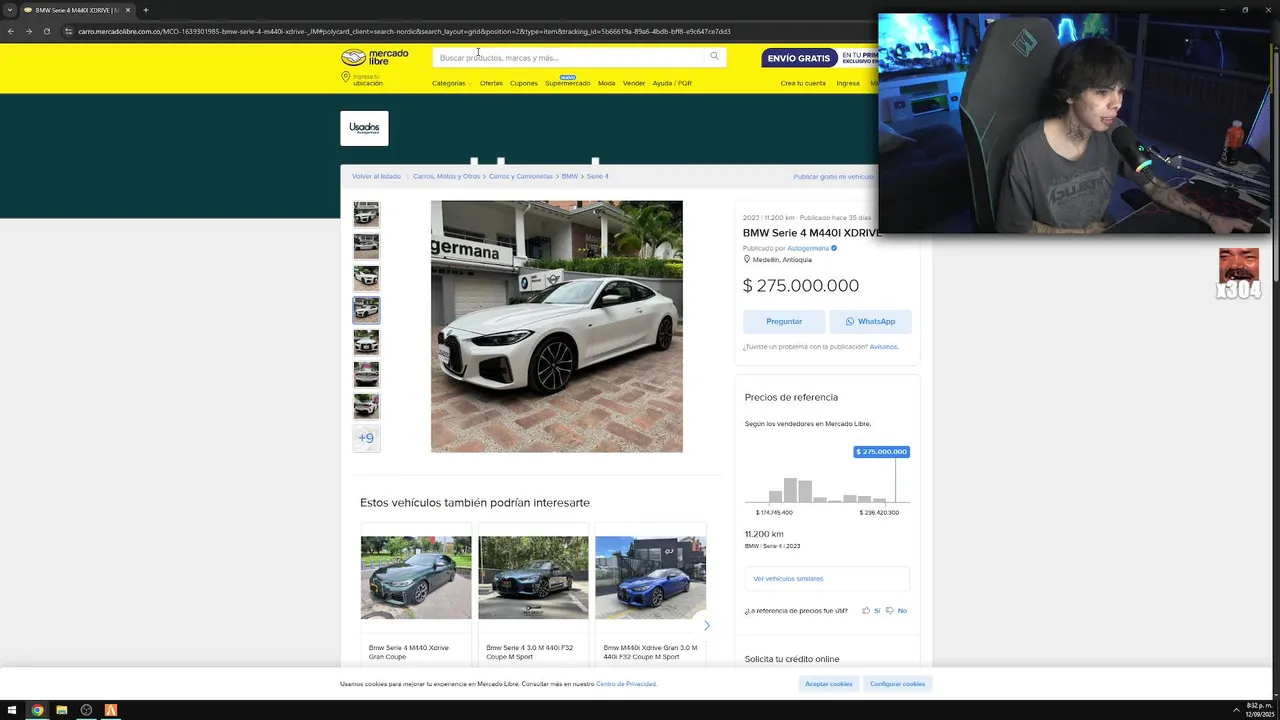This screenshot has width=1280, height=720.
Task: Open File Explorer from the taskbar
Action: click(x=62, y=710)
